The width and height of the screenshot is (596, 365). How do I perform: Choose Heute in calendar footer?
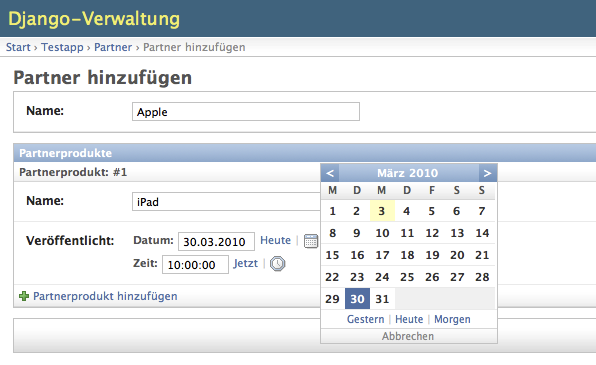pyautogui.click(x=409, y=319)
